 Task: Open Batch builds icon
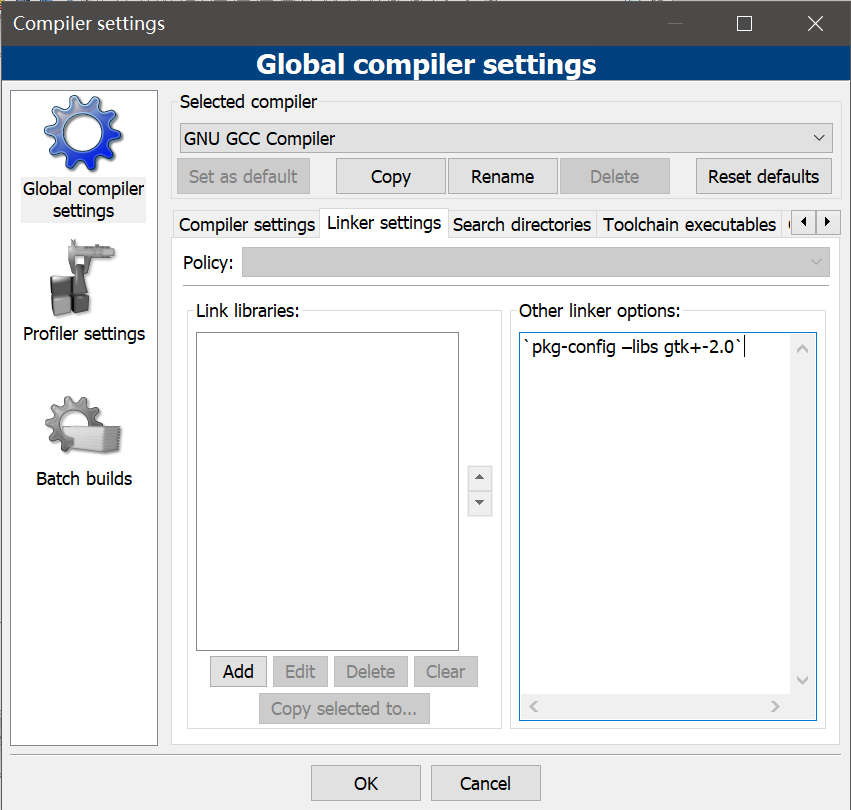tap(83, 426)
